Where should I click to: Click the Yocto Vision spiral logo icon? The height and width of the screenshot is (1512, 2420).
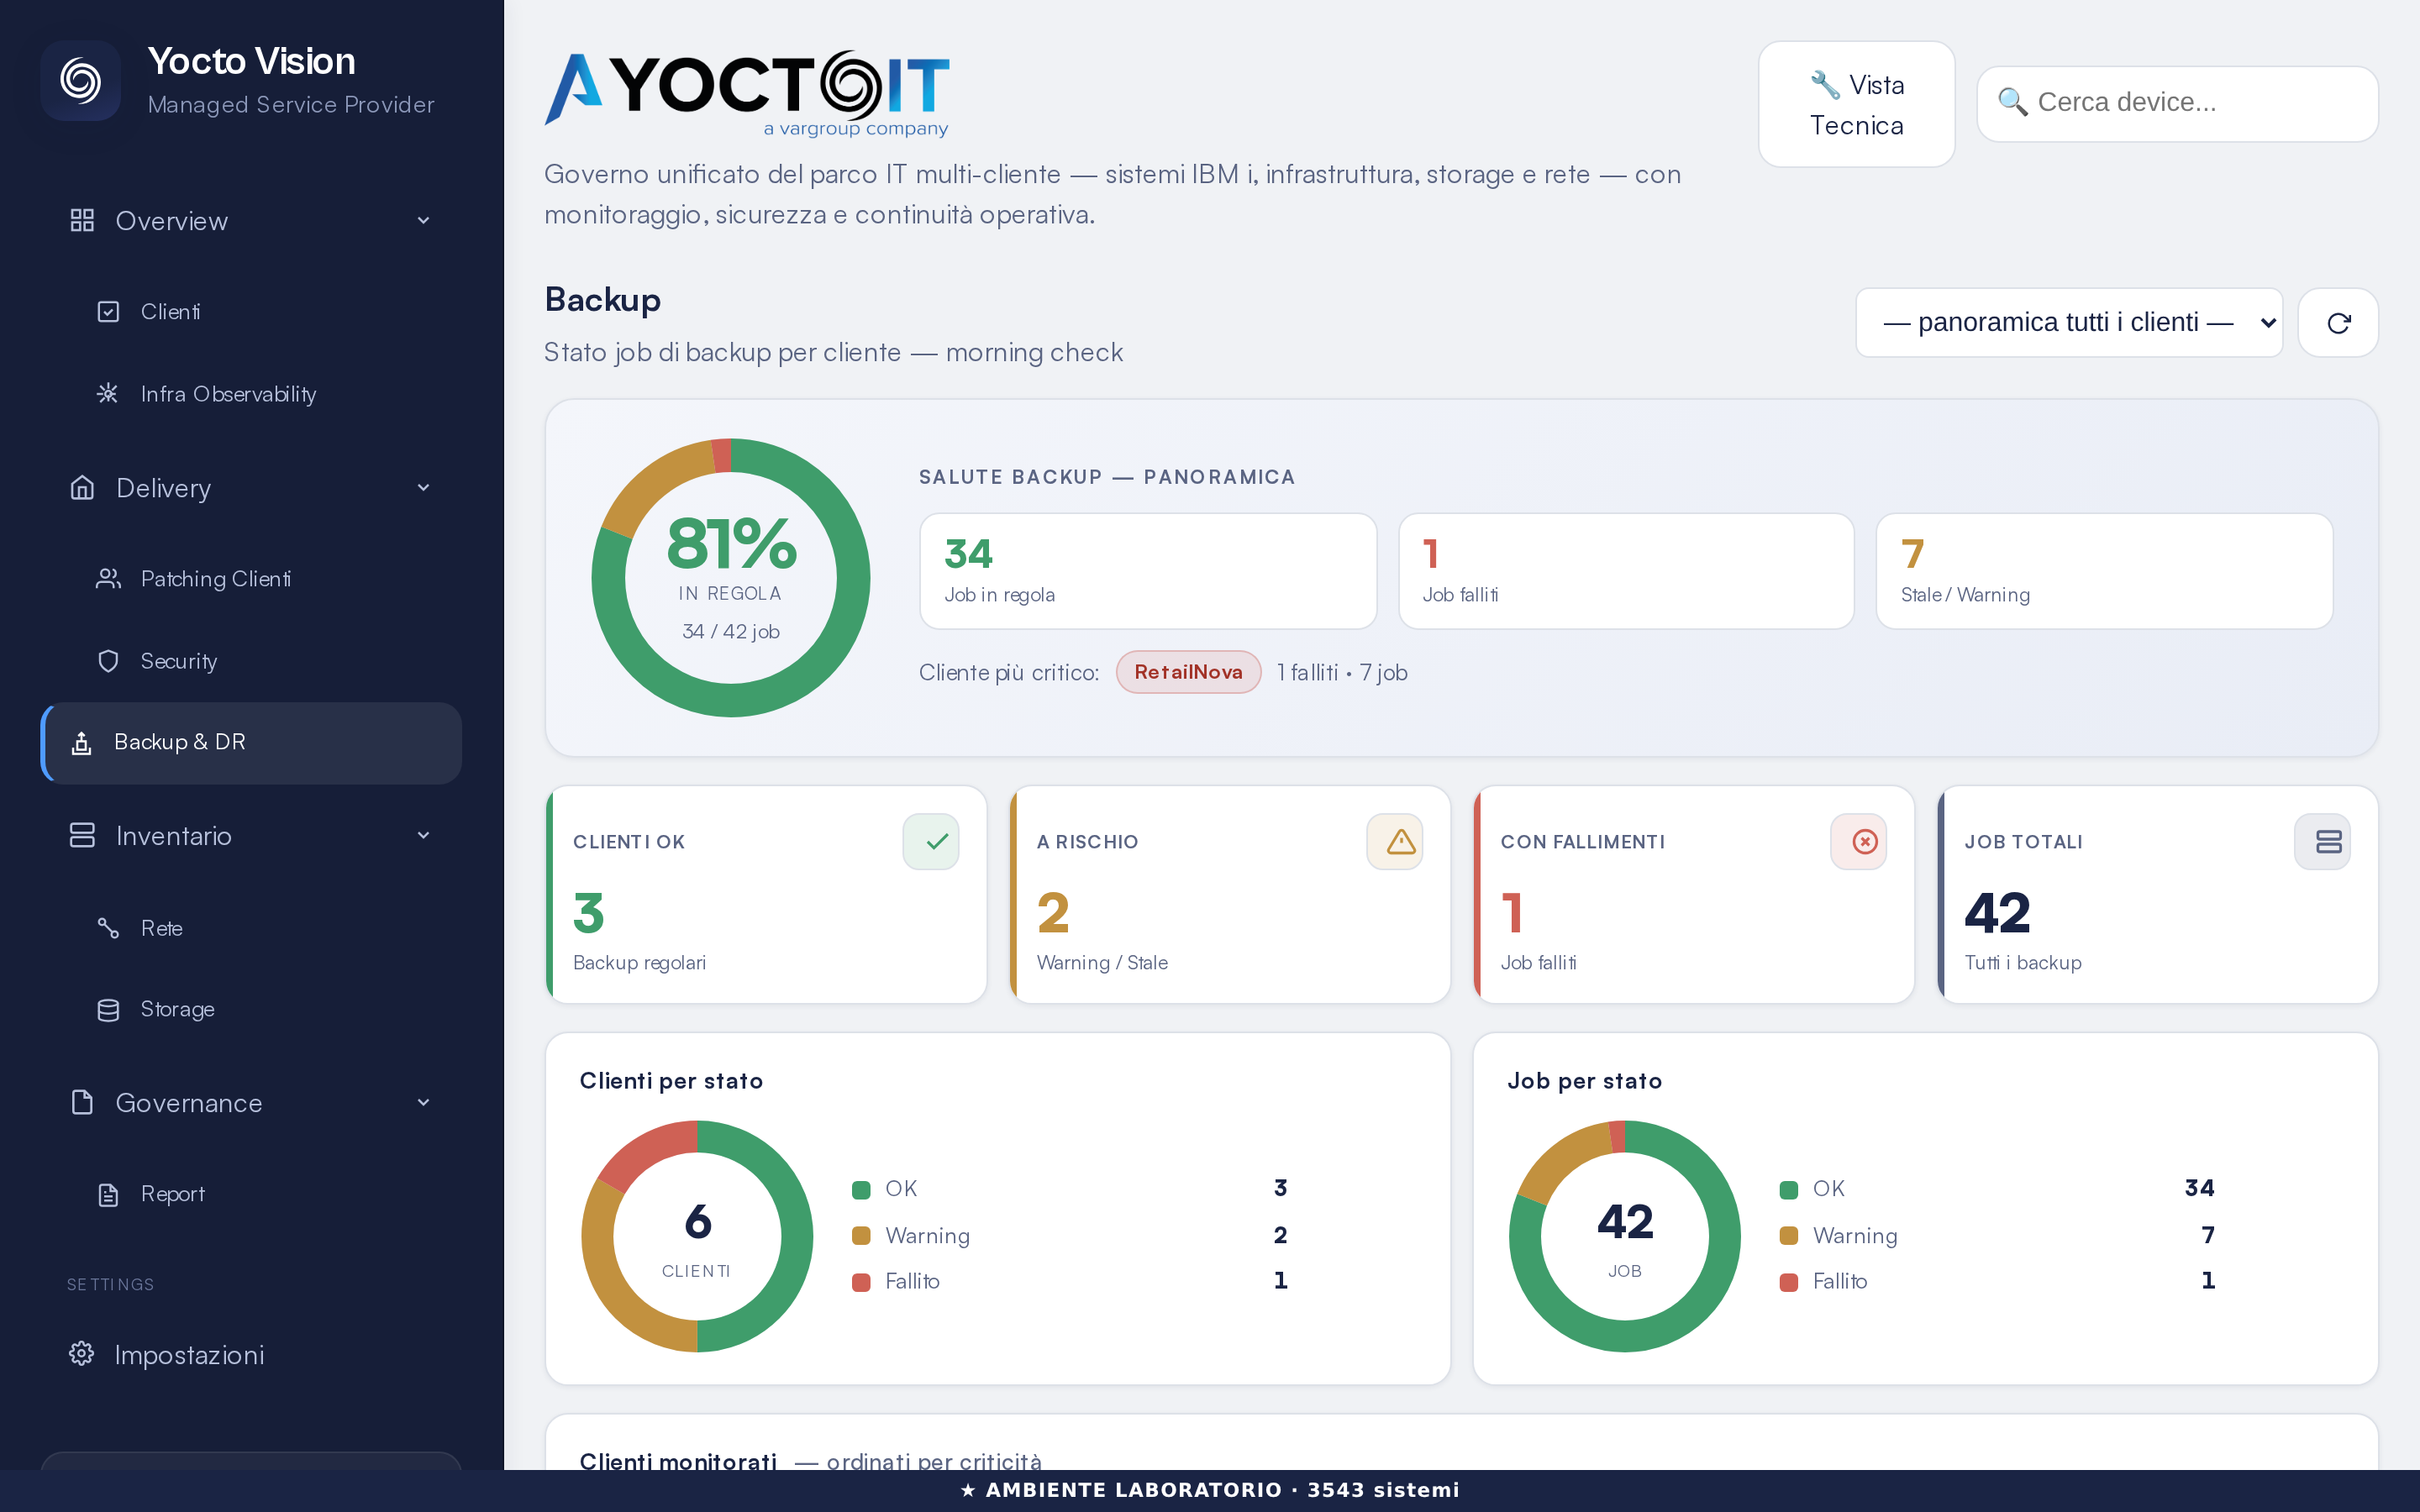pyautogui.click(x=81, y=81)
